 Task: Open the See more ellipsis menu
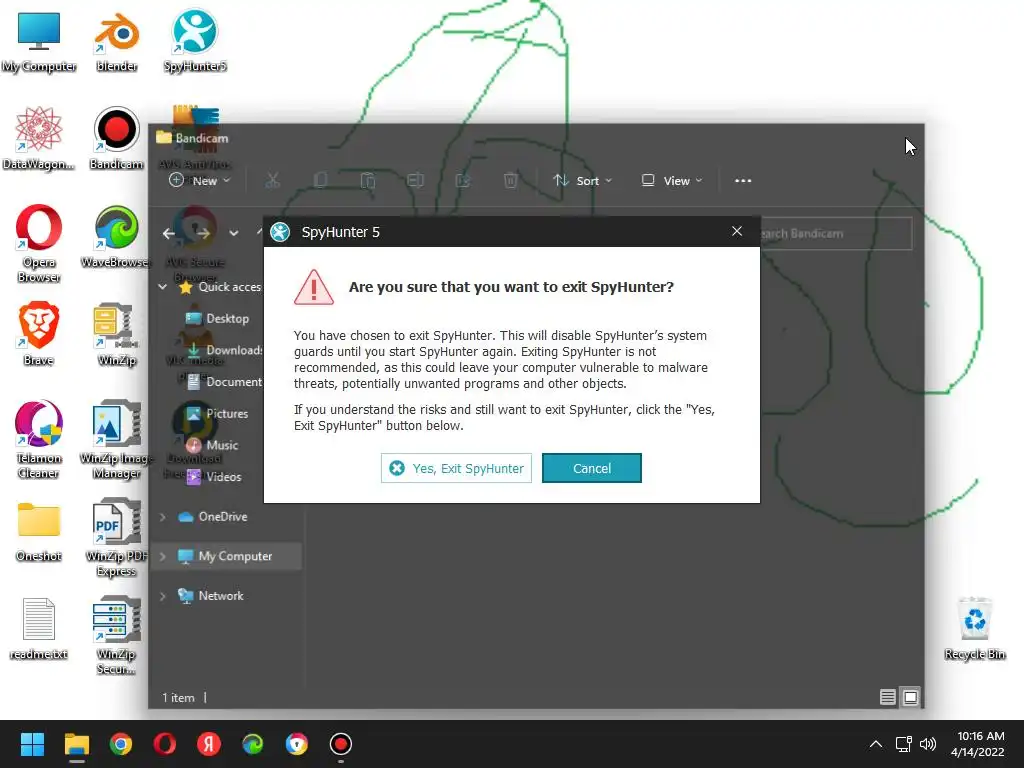[743, 180]
